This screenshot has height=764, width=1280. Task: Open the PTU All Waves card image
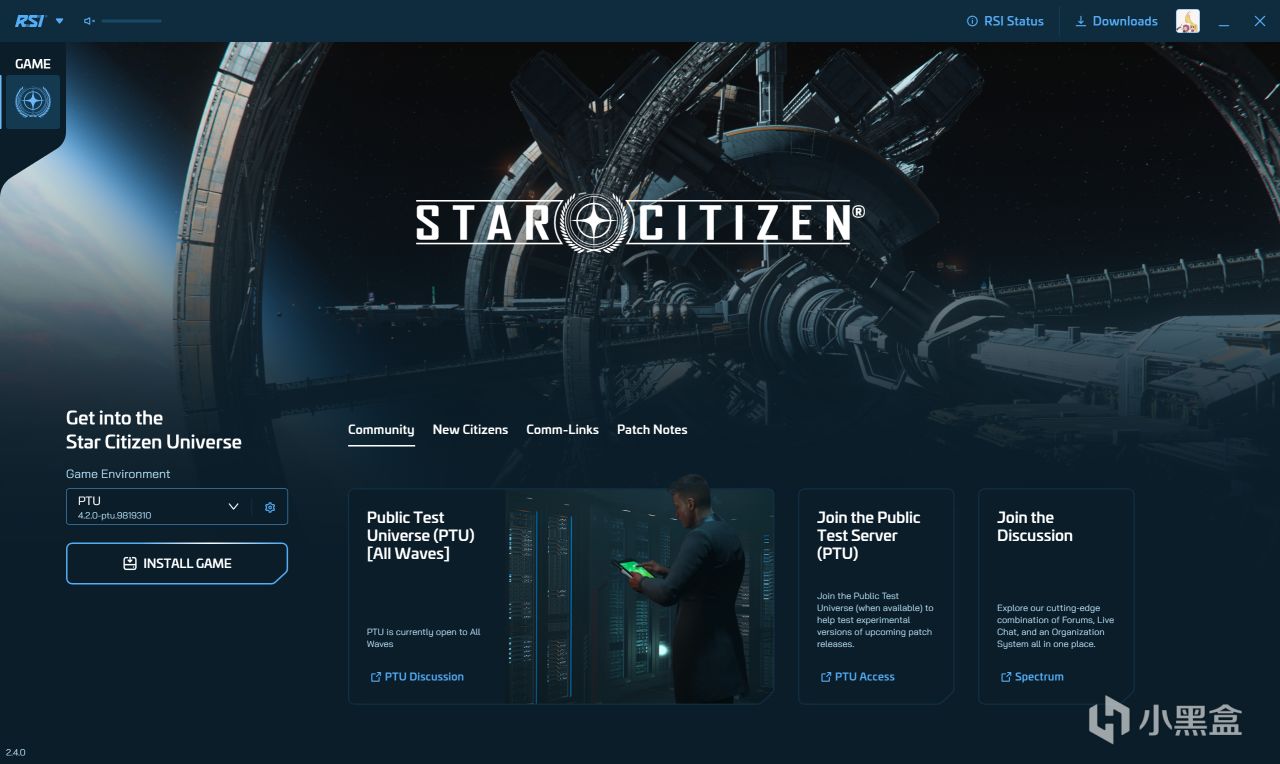point(640,596)
